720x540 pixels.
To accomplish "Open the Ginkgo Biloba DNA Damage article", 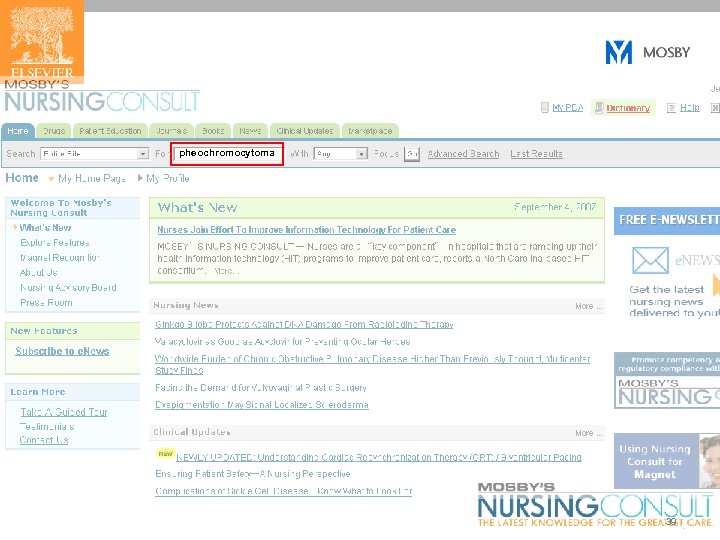I will (304, 325).
